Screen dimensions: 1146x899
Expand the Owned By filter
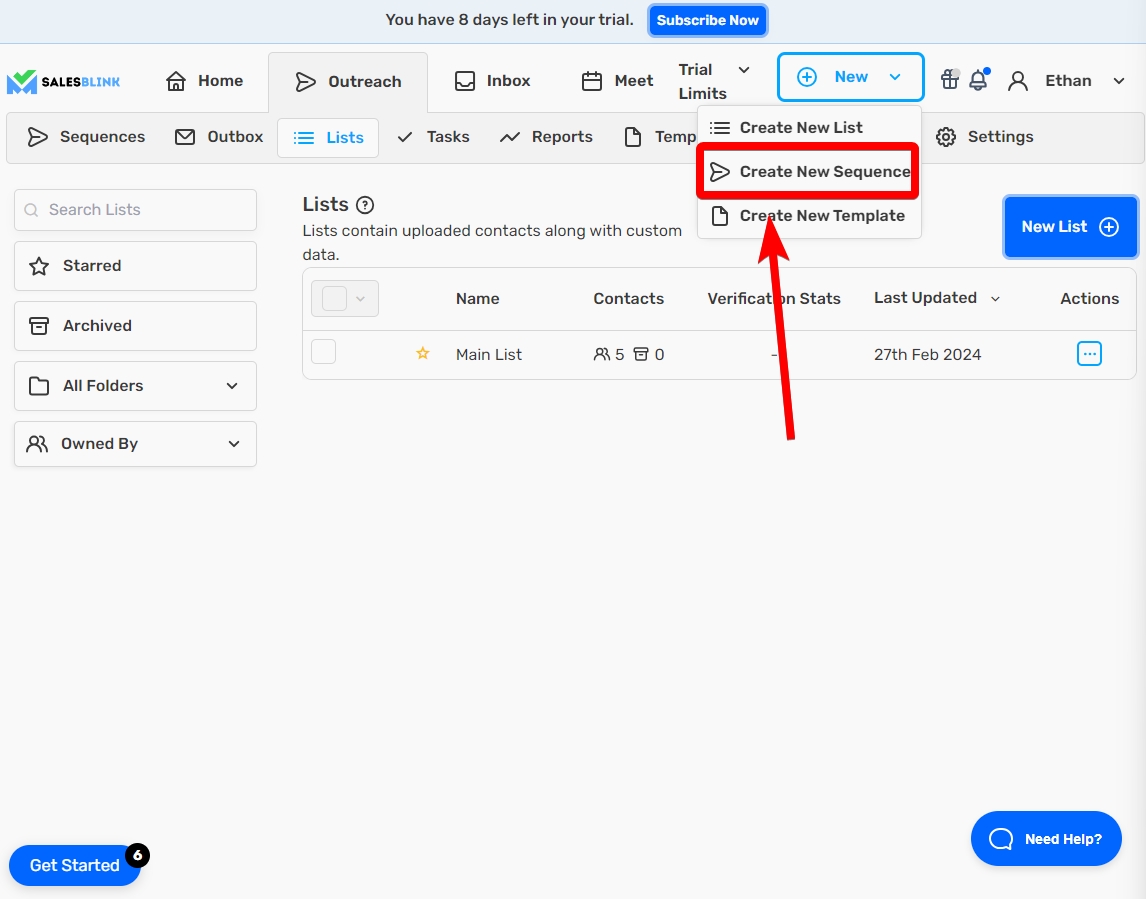135,444
